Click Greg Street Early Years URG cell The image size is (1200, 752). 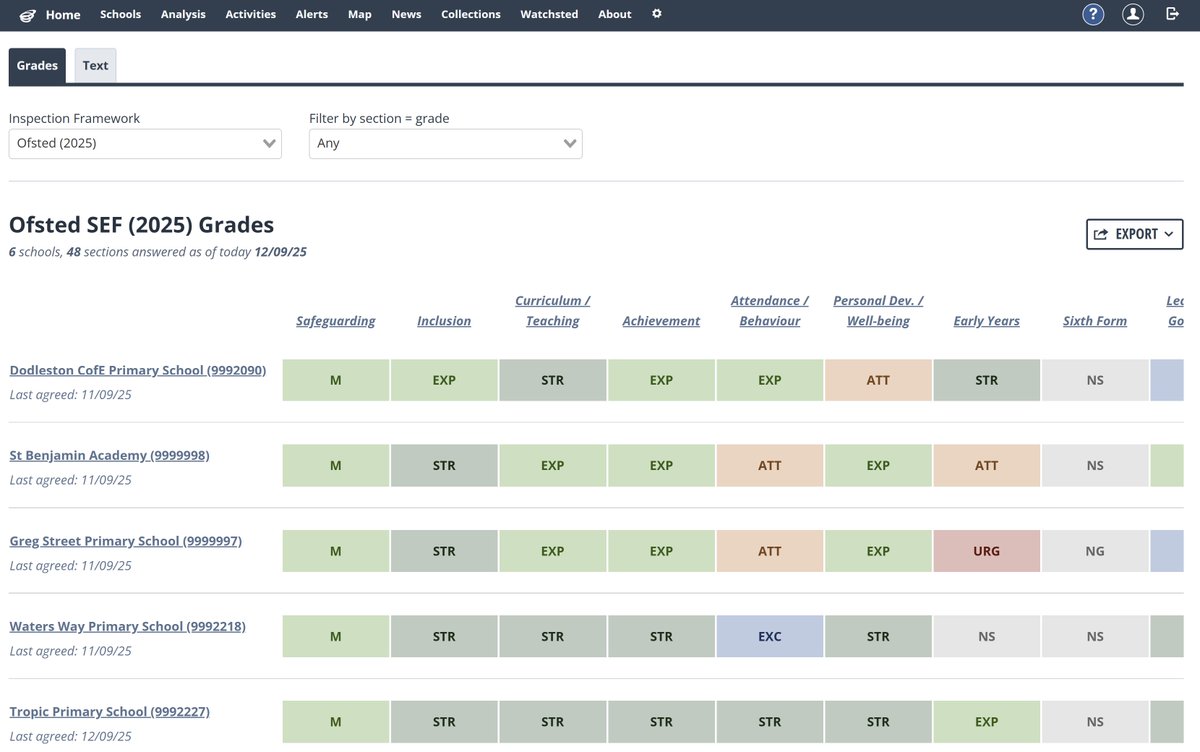(987, 551)
